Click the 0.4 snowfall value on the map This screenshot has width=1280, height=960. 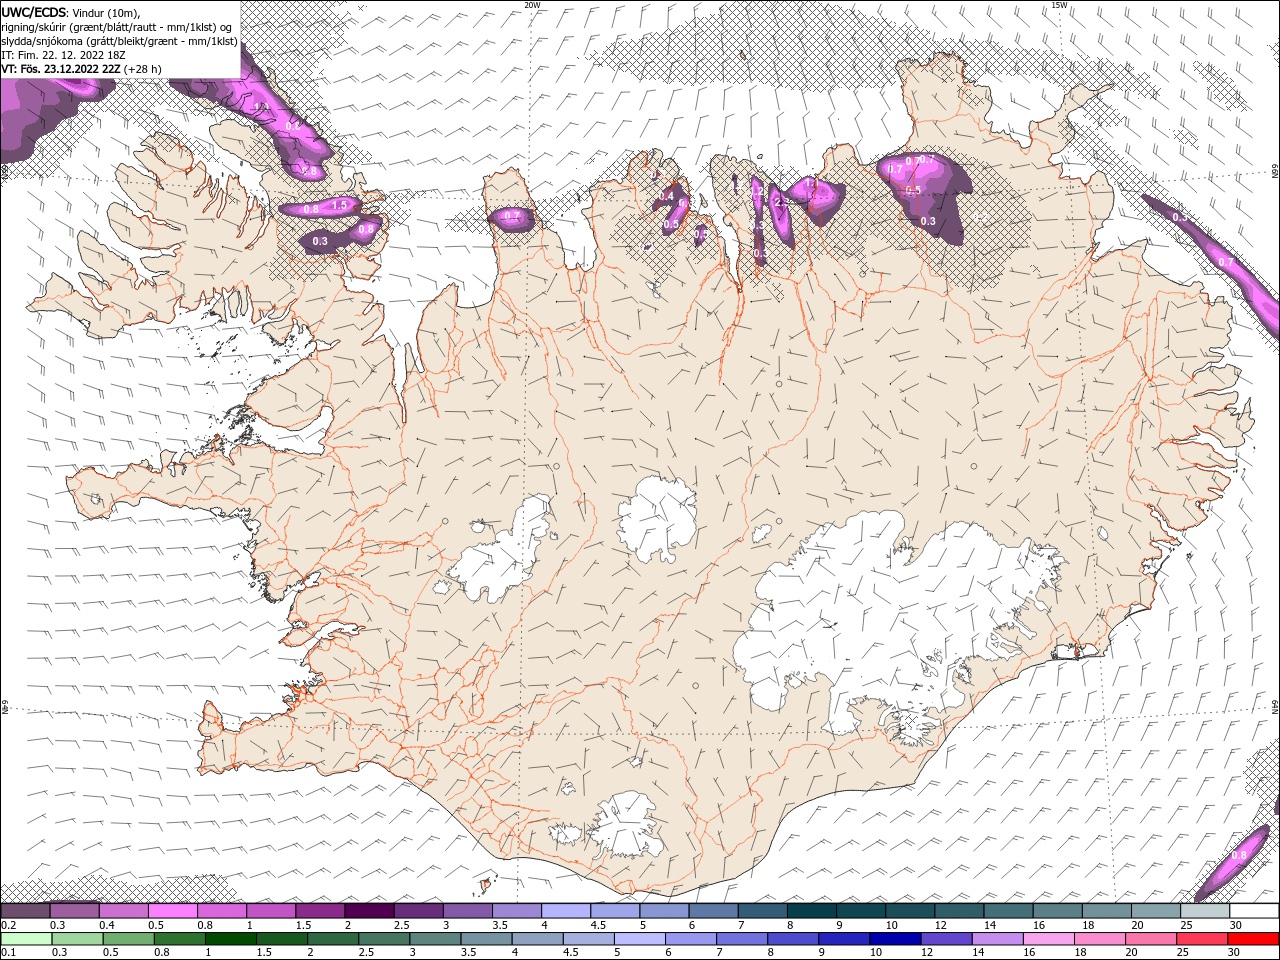coord(667,196)
